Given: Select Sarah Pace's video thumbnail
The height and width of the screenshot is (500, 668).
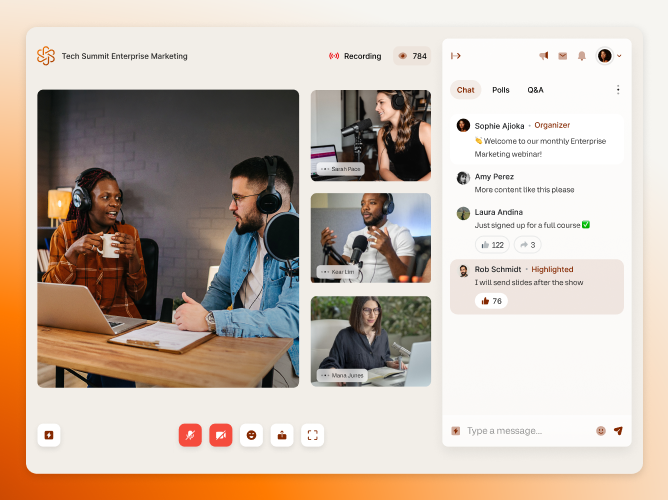Looking at the screenshot, I should (x=371, y=135).
